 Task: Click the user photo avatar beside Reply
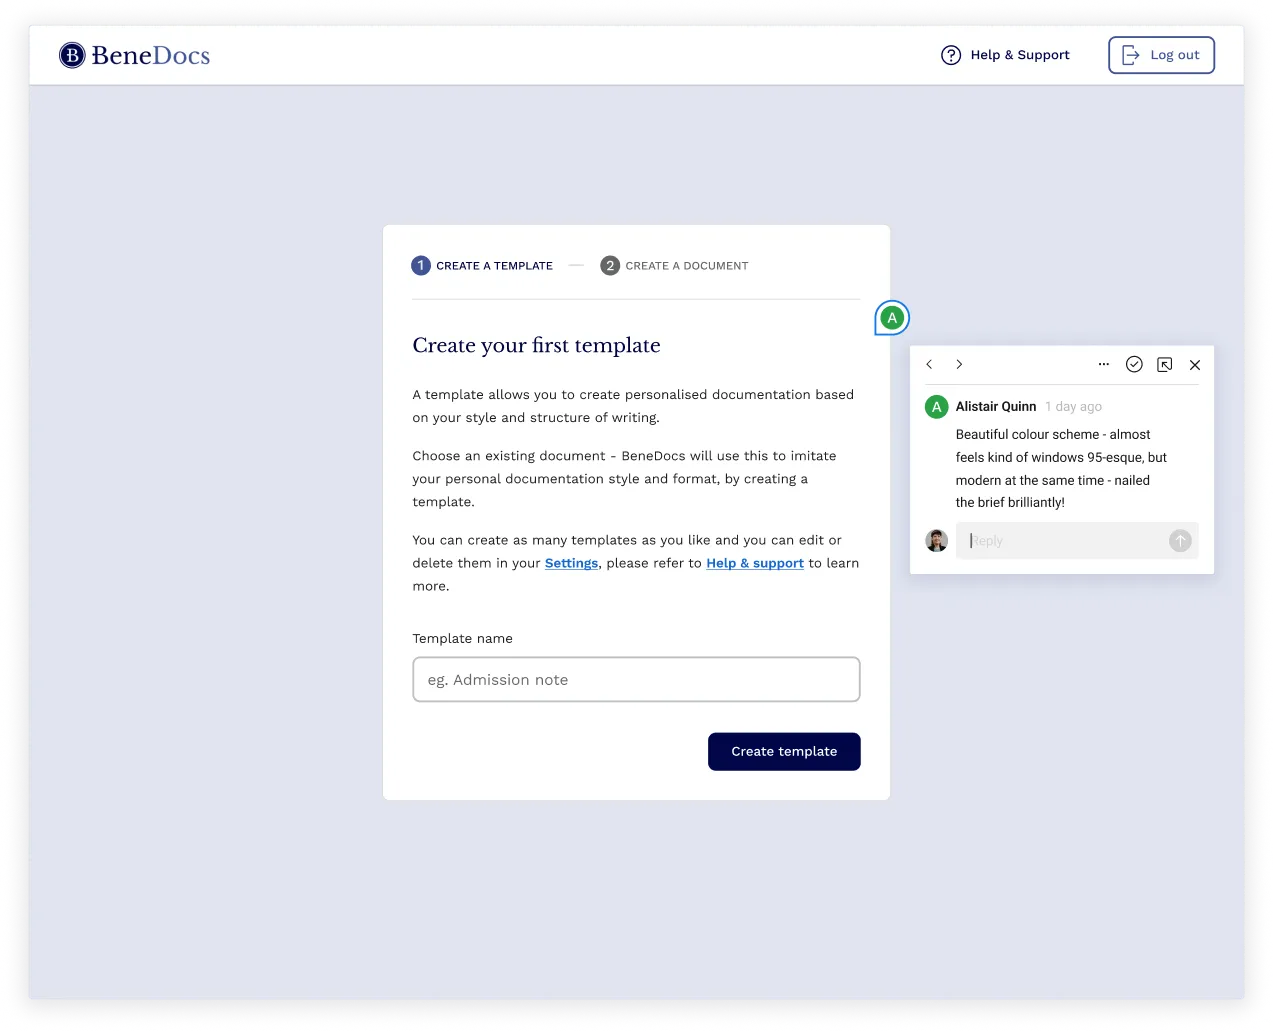[x=937, y=541]
